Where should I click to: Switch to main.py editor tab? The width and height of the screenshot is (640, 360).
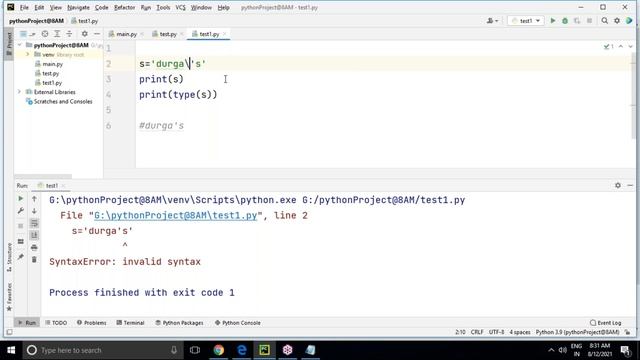[126, 34]
